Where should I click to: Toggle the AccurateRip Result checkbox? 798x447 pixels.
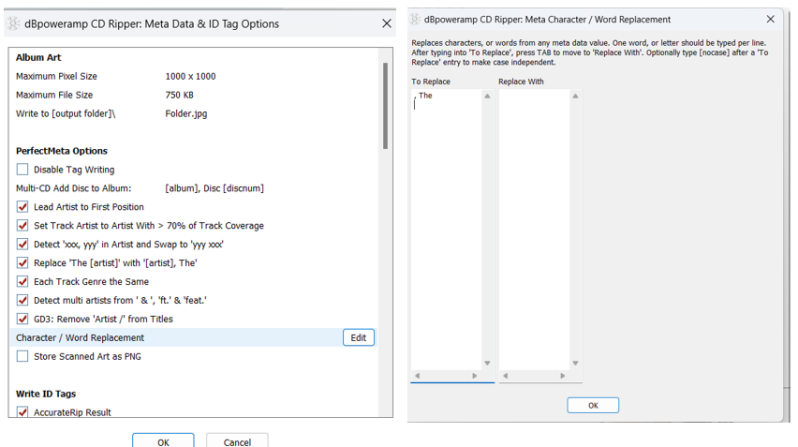(23, 412)
